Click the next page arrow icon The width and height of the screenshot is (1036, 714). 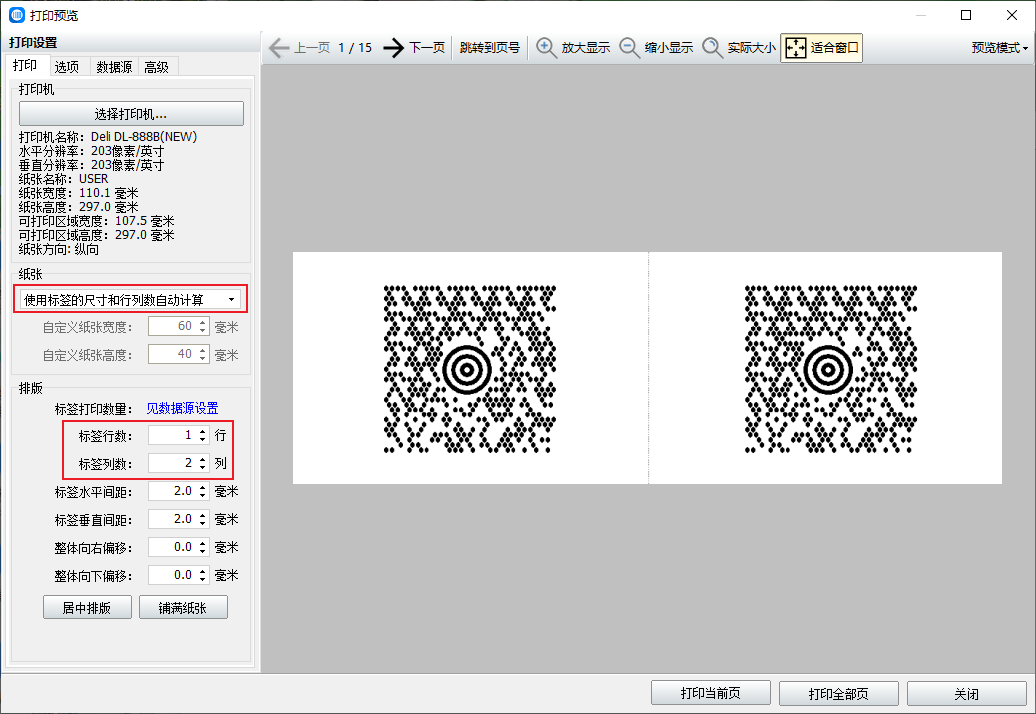point(394,48)
